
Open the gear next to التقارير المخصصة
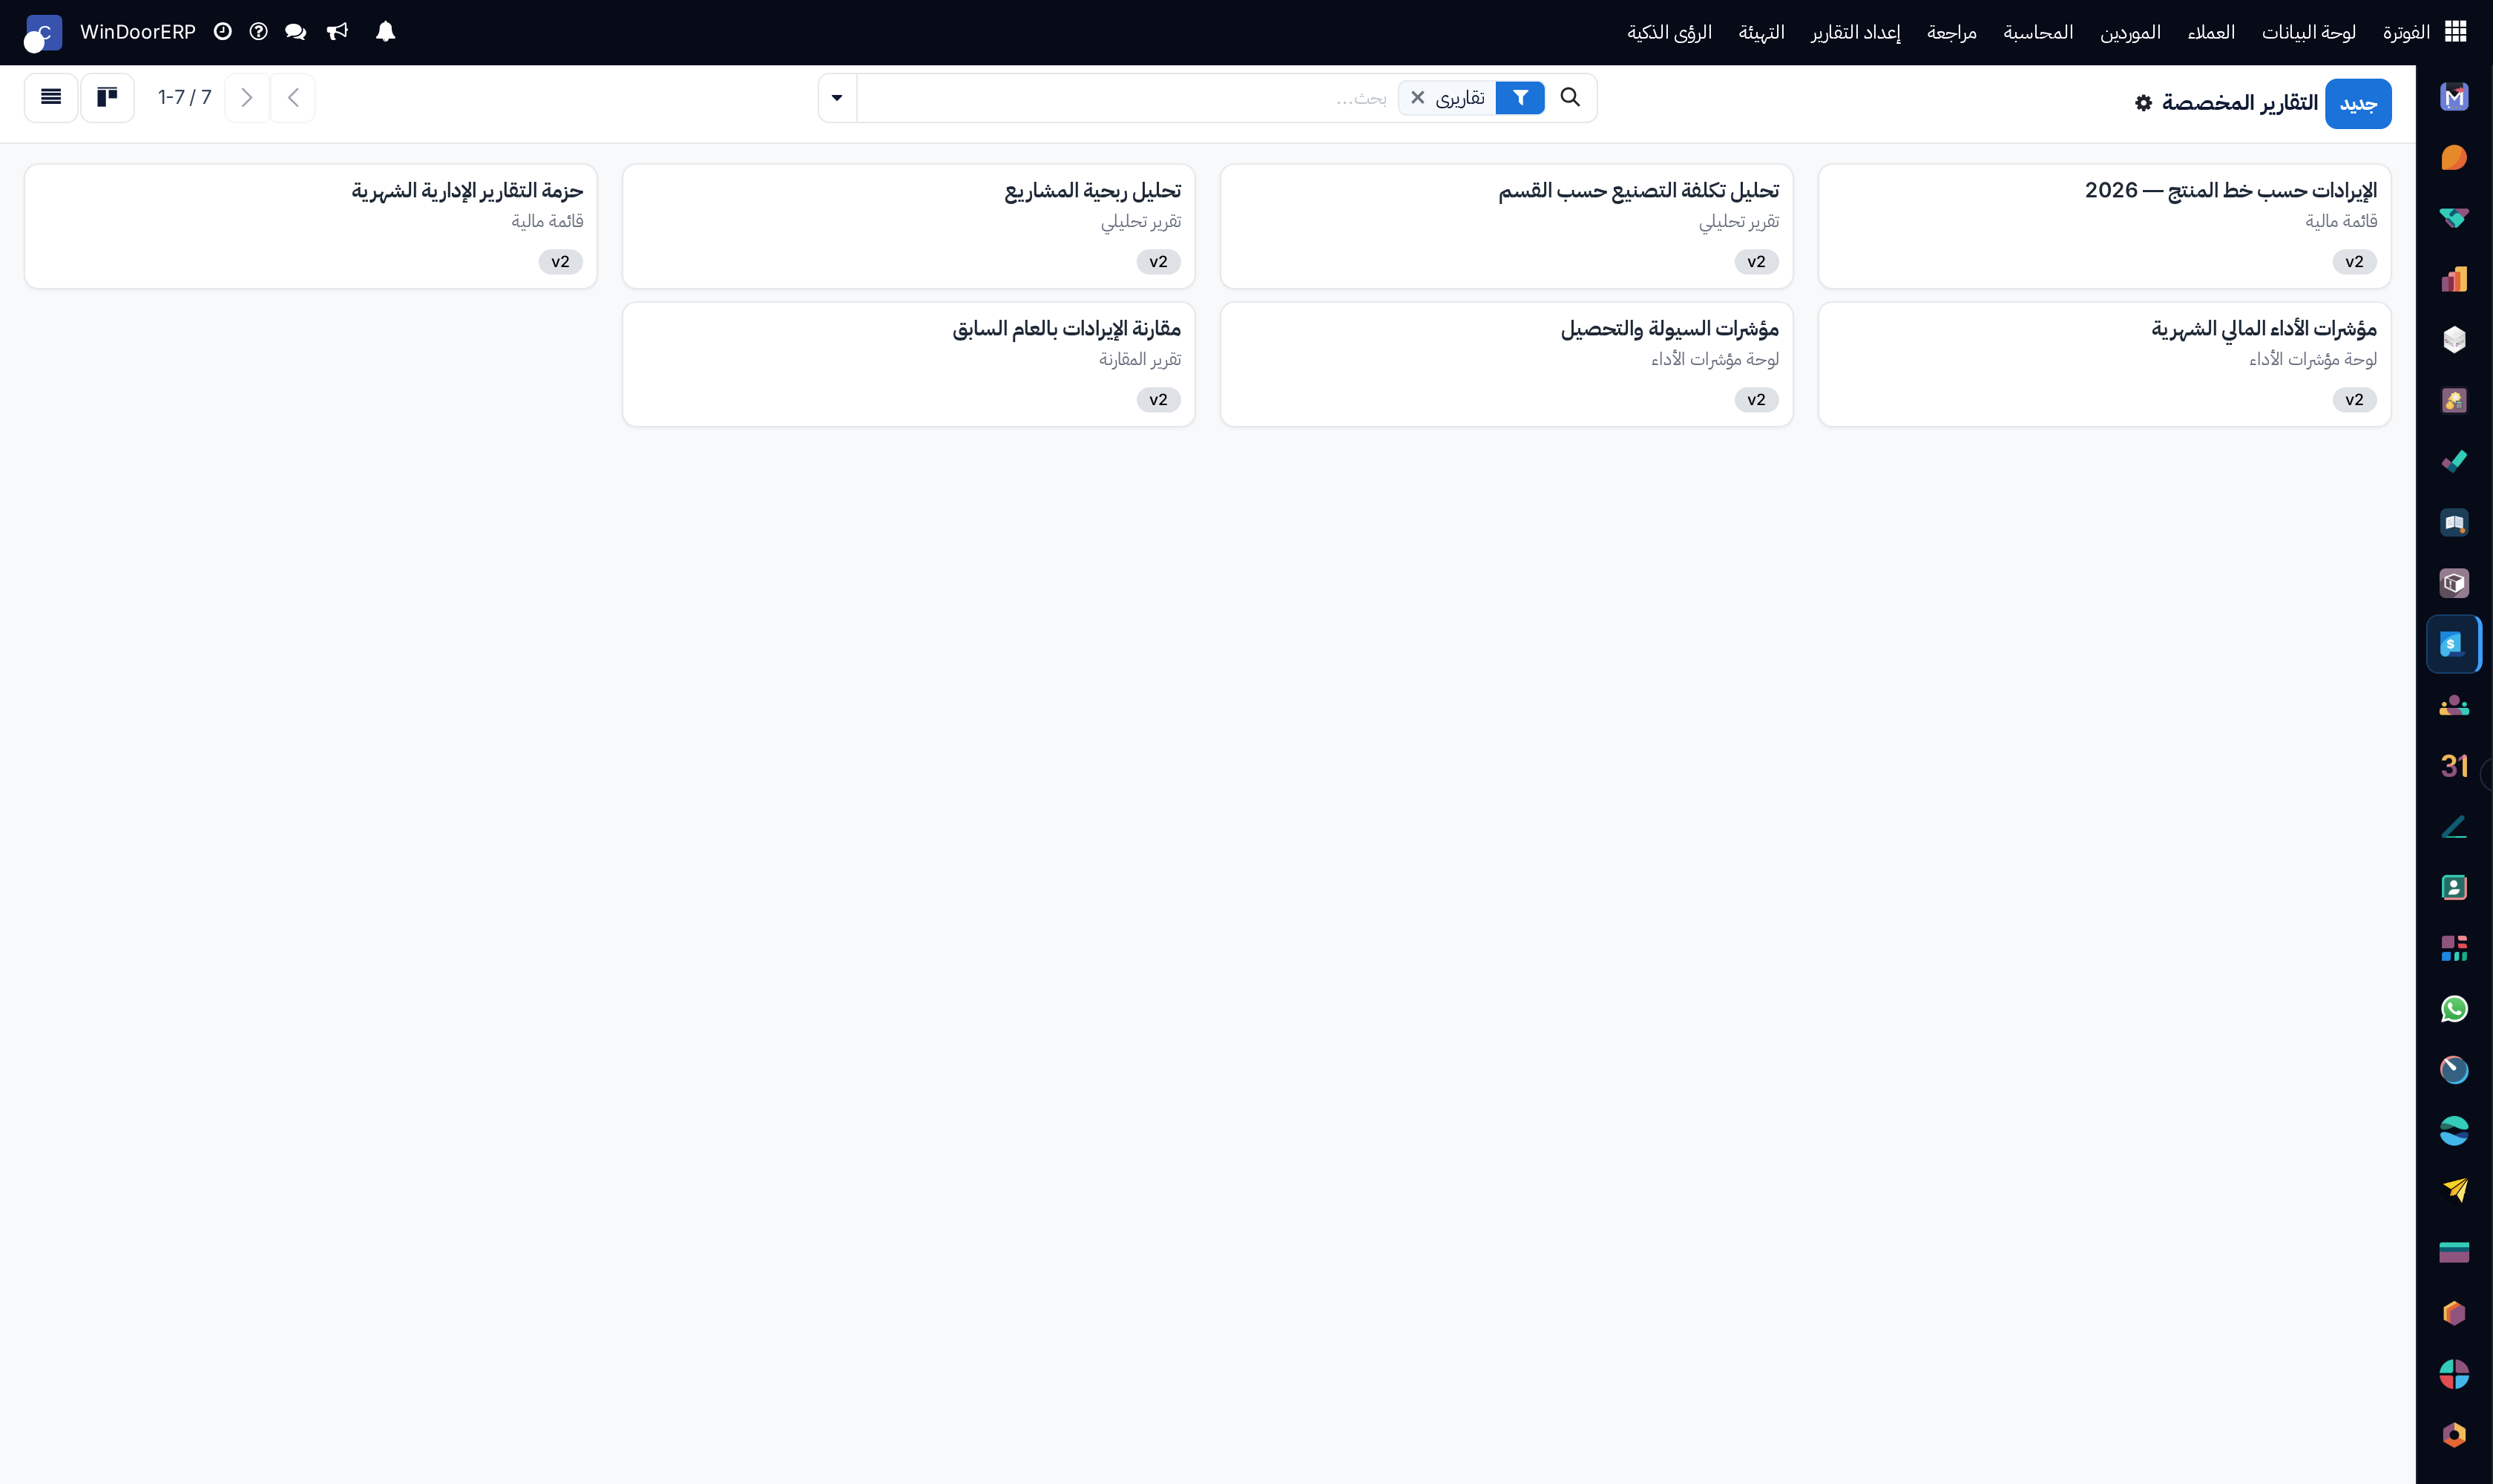2143,103
